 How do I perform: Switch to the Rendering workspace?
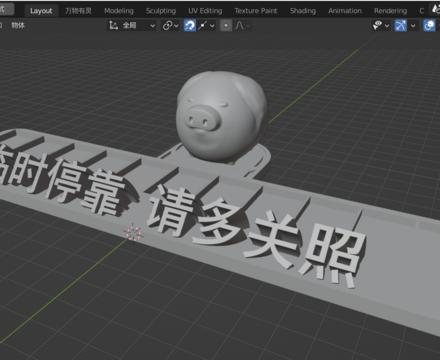(x=390, y=11)
